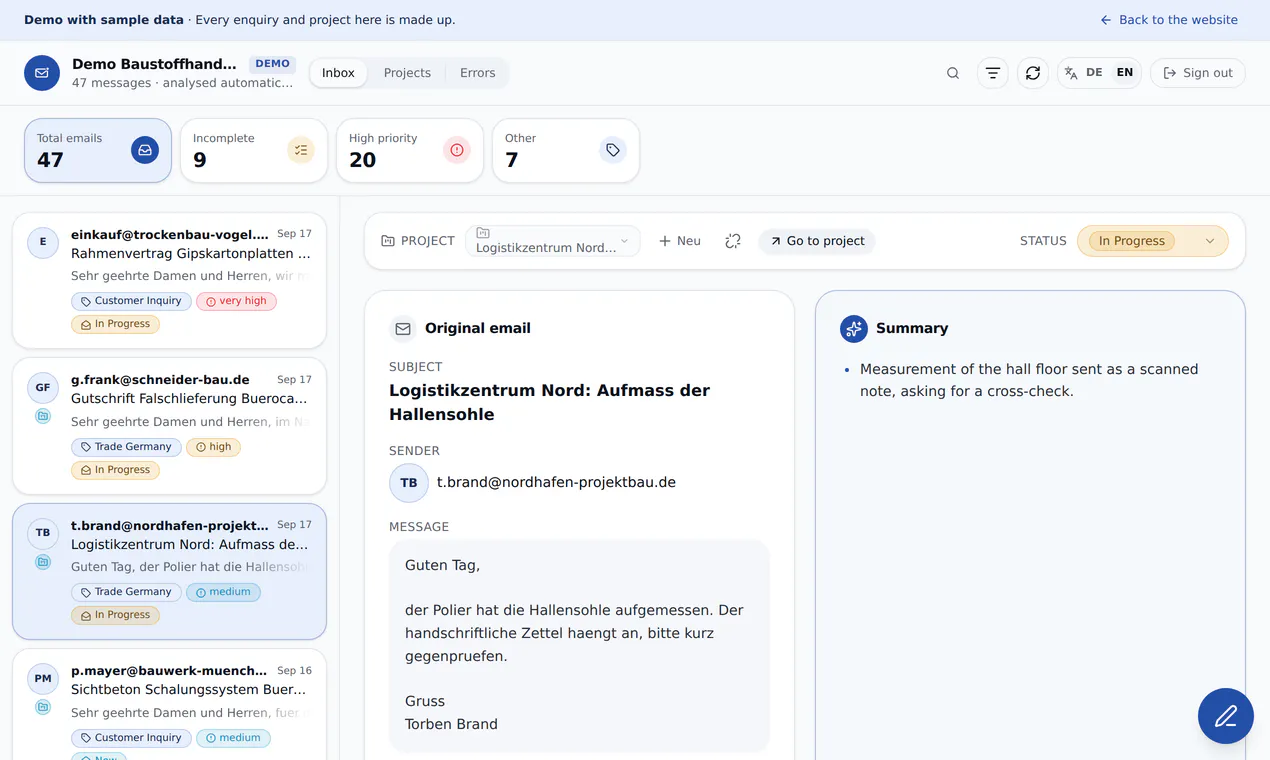Select the Other emails card
1270x760 pixels.
pos(566,150)
